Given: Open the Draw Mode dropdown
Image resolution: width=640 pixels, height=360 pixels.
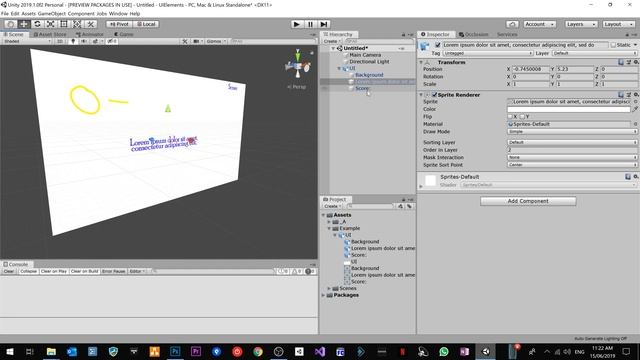Looking at the screenshot, I should tap(572, 131).
